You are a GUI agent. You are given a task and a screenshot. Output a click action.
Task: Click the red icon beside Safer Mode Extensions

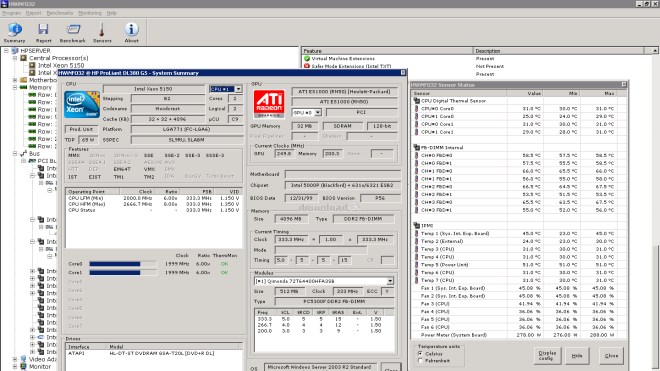pyautogui.click(x=307, y=66)
